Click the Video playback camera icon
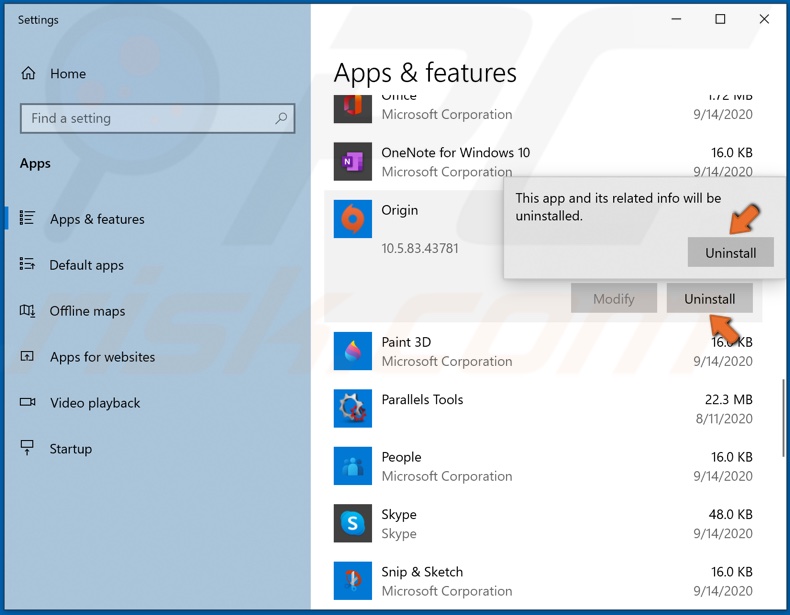This screenshot has height=615, width=790. [27, 402]
